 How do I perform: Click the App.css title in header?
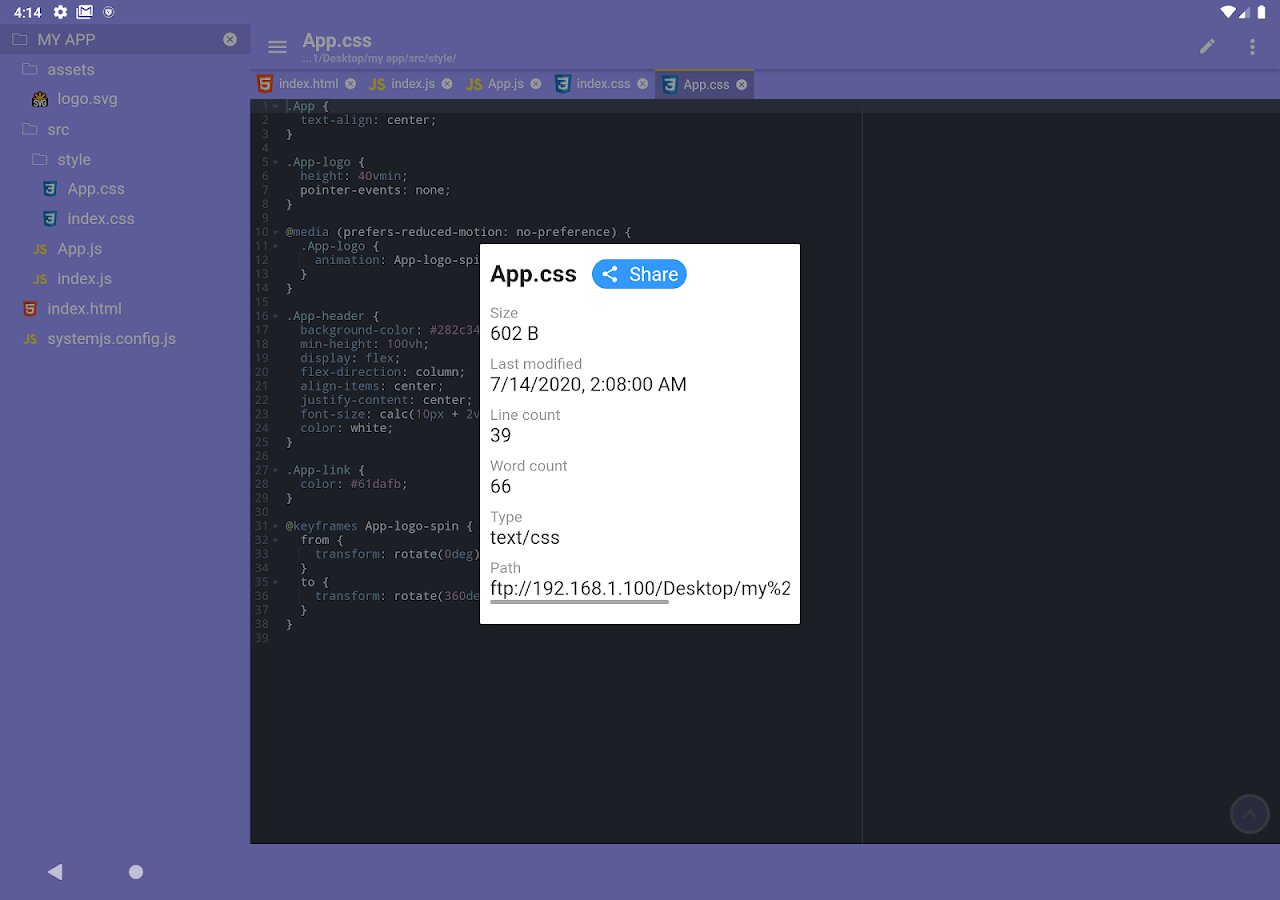click(x=337, y=40)
